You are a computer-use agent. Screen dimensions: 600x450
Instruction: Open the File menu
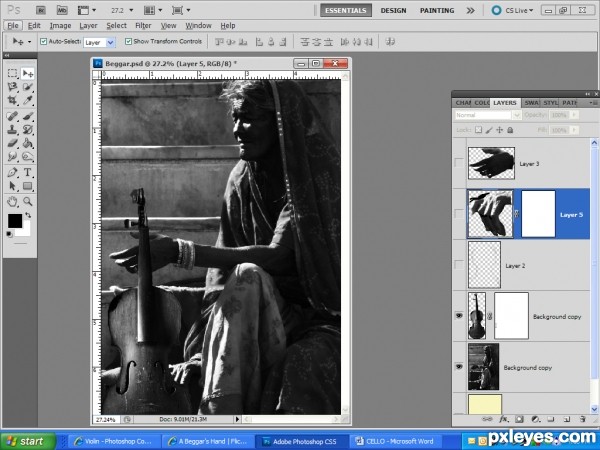click(13, 26)
